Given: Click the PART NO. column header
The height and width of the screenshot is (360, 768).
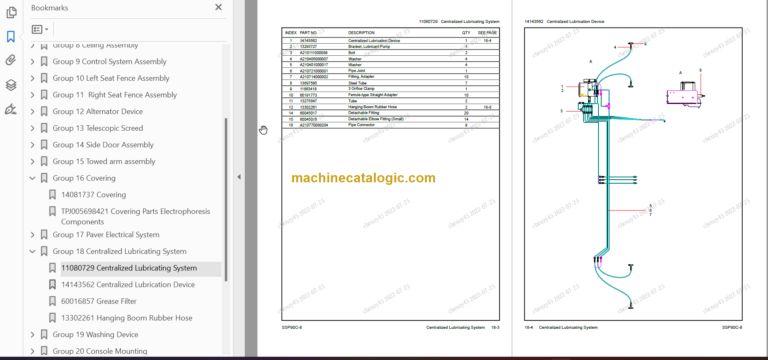Looking at the screenshot, I should [309, 33].
